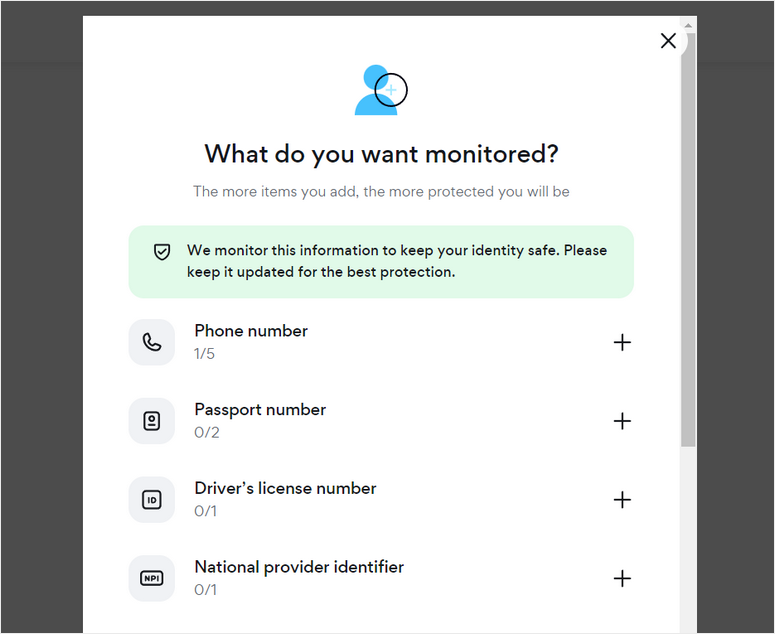775x634 pixels.
Task: Select the Passport number row label
Action: coord(260,410)
